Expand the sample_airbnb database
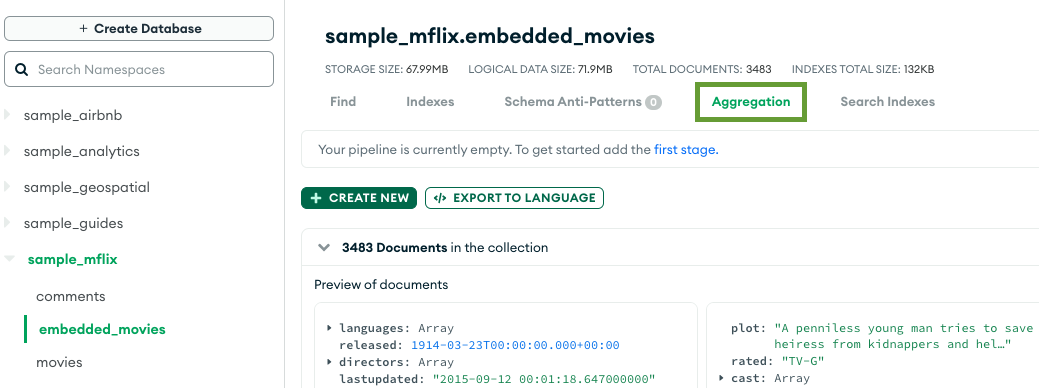The image size is (1039, 388). pos(7,115)
